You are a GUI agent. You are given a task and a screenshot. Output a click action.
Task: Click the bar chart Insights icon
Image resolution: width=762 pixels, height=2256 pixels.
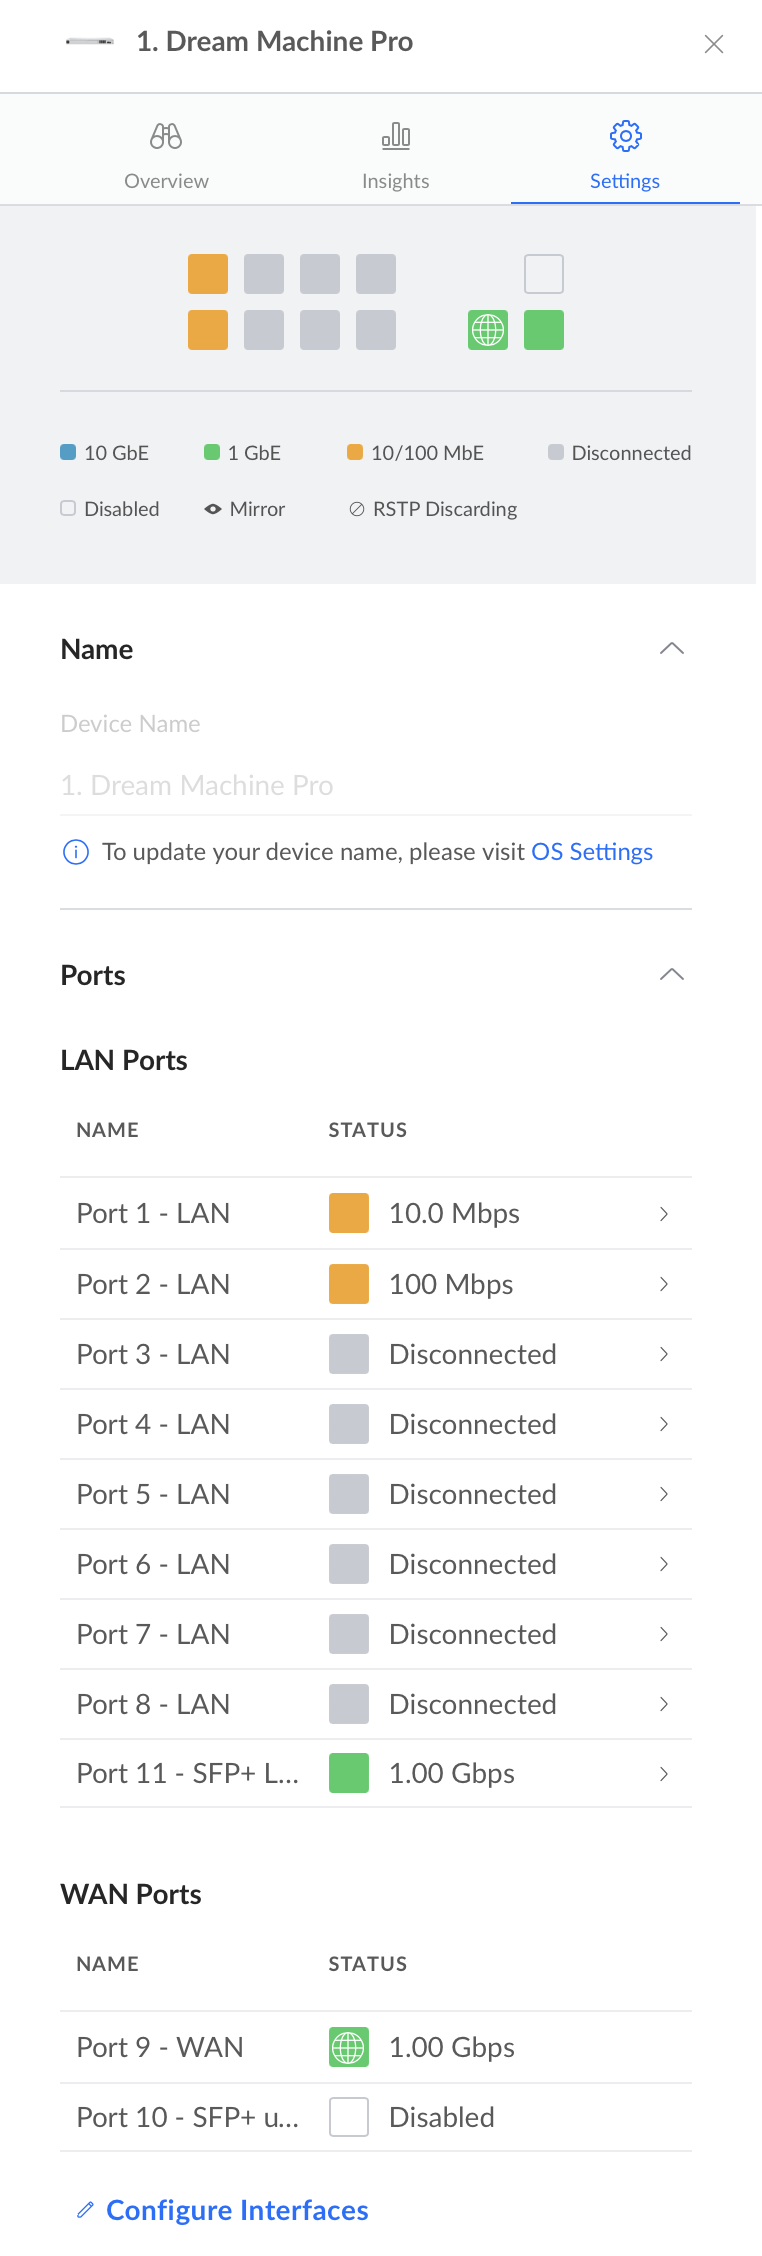[396, 136]
